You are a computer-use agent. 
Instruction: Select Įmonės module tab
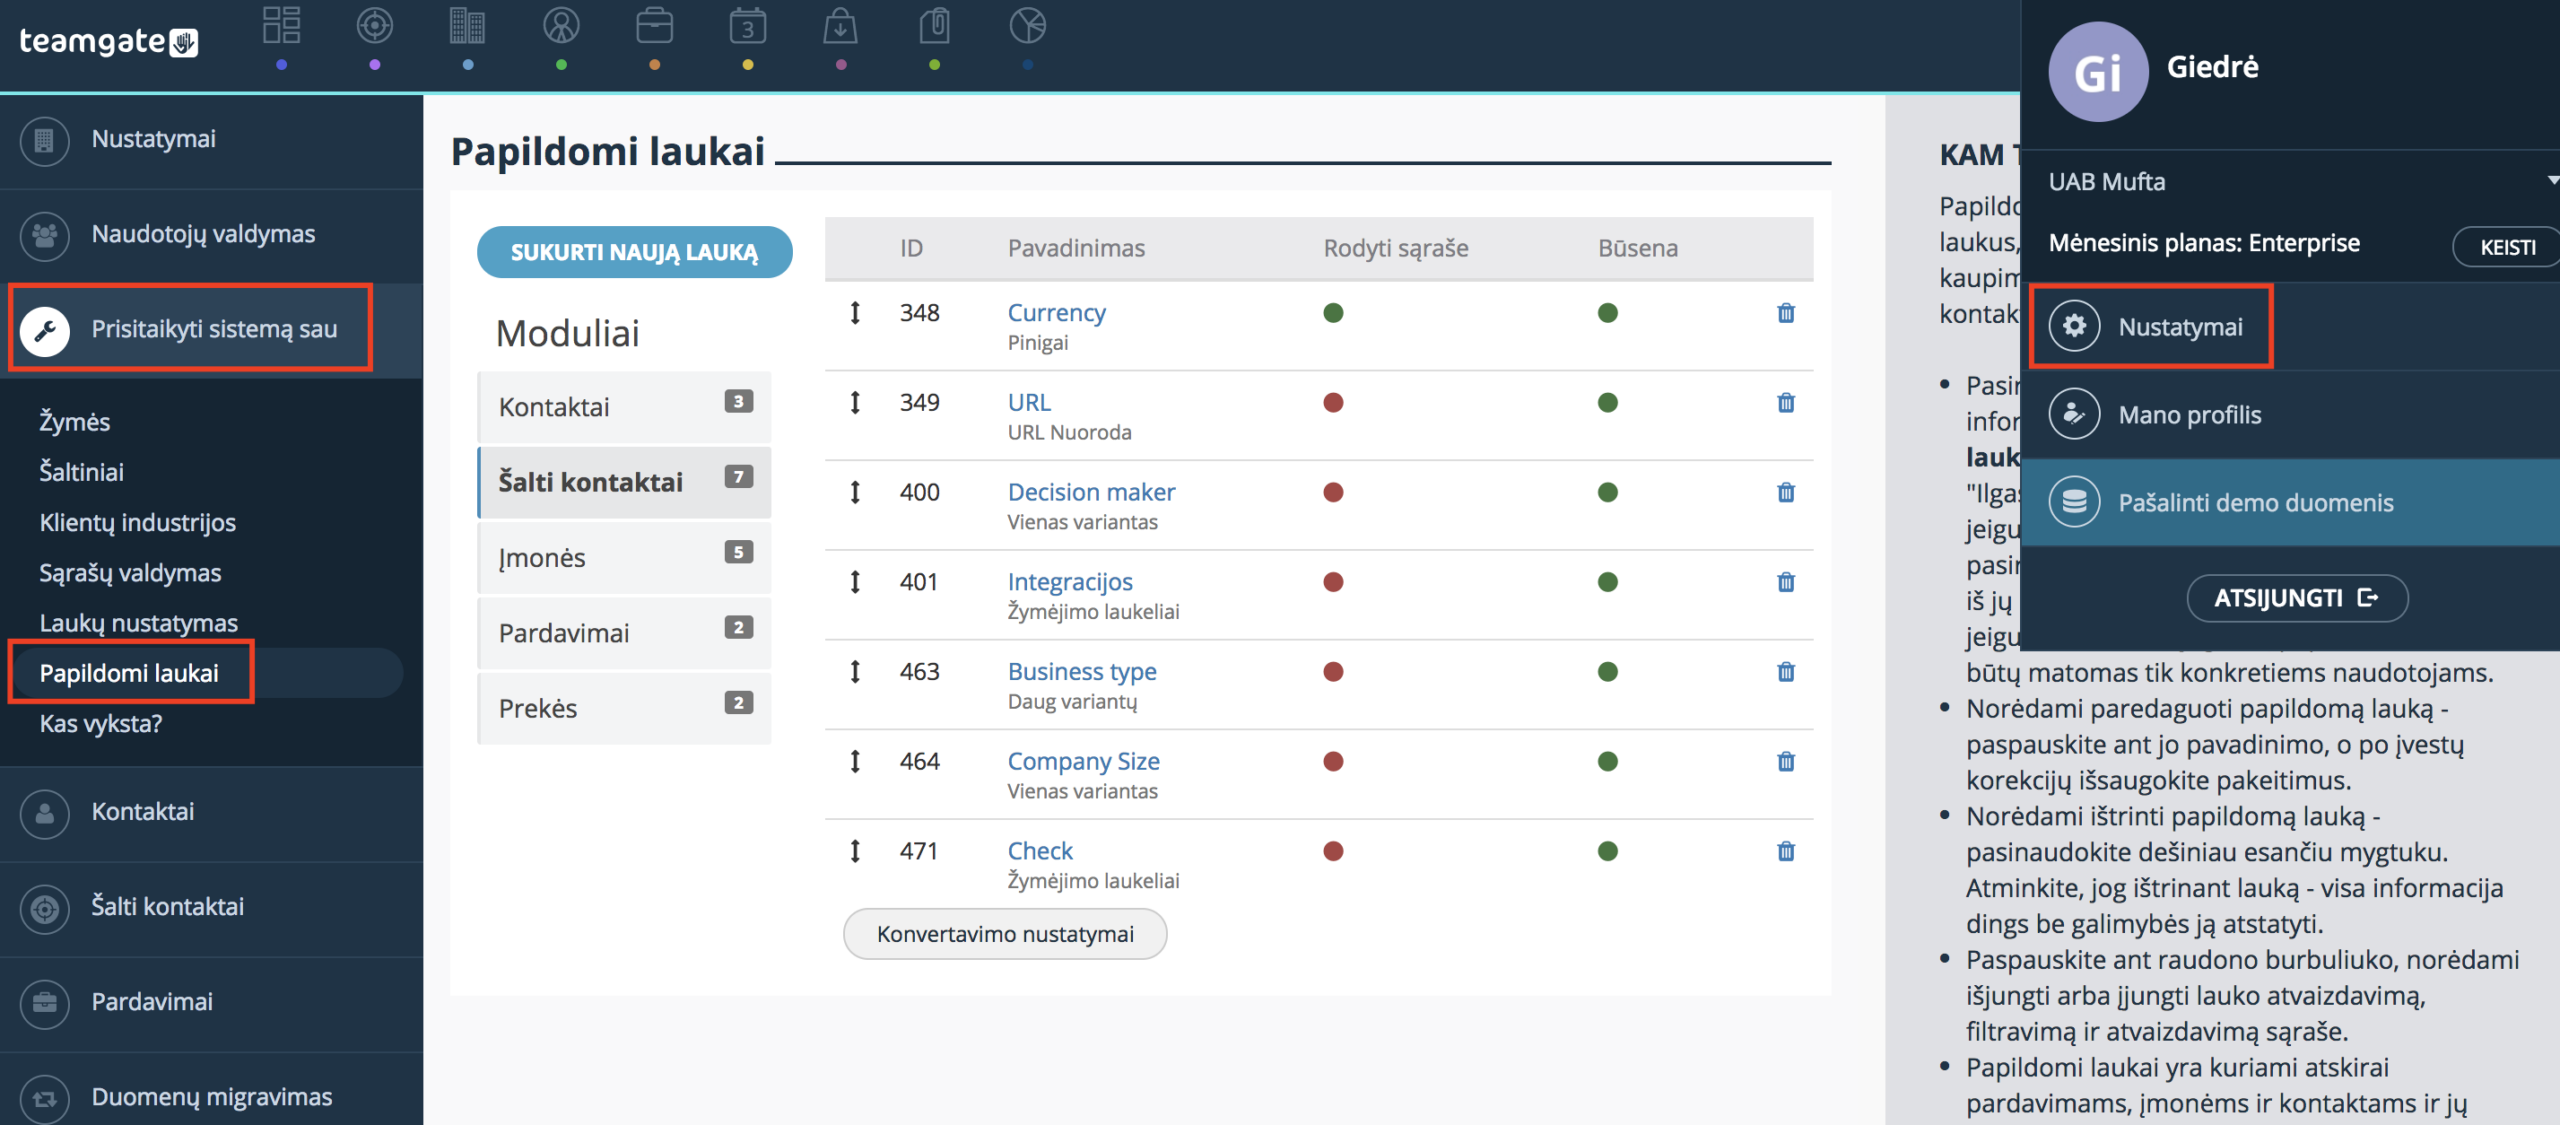(x=625, y=558)
